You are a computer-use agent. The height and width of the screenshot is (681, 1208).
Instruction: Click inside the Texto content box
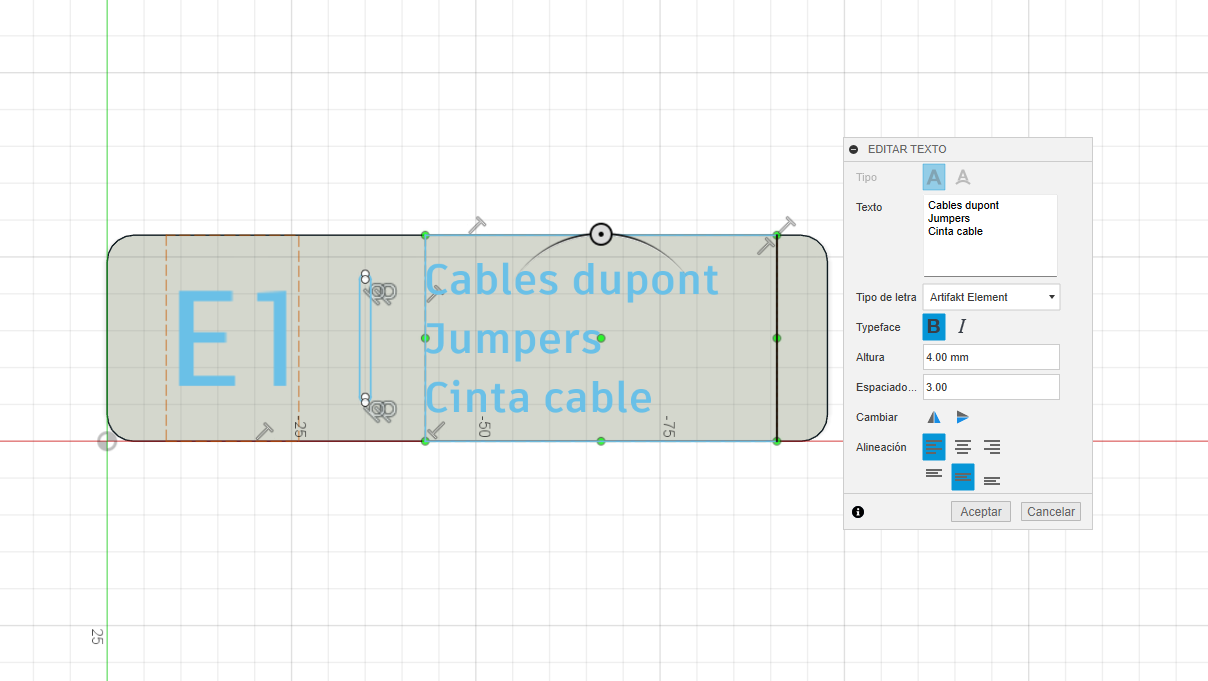[990, 235]
